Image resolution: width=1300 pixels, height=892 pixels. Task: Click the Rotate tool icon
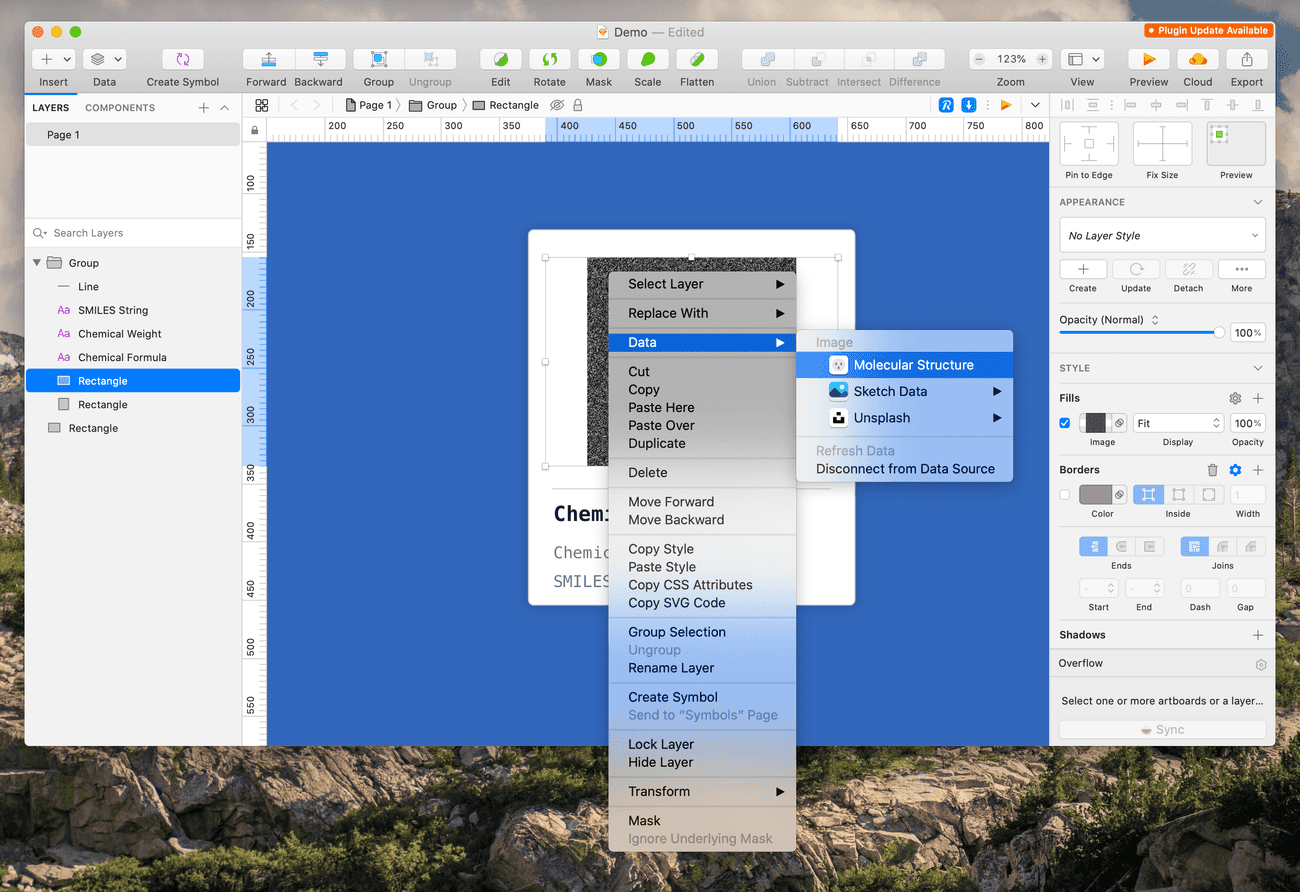pyautogui.click(x=549, y=60)
